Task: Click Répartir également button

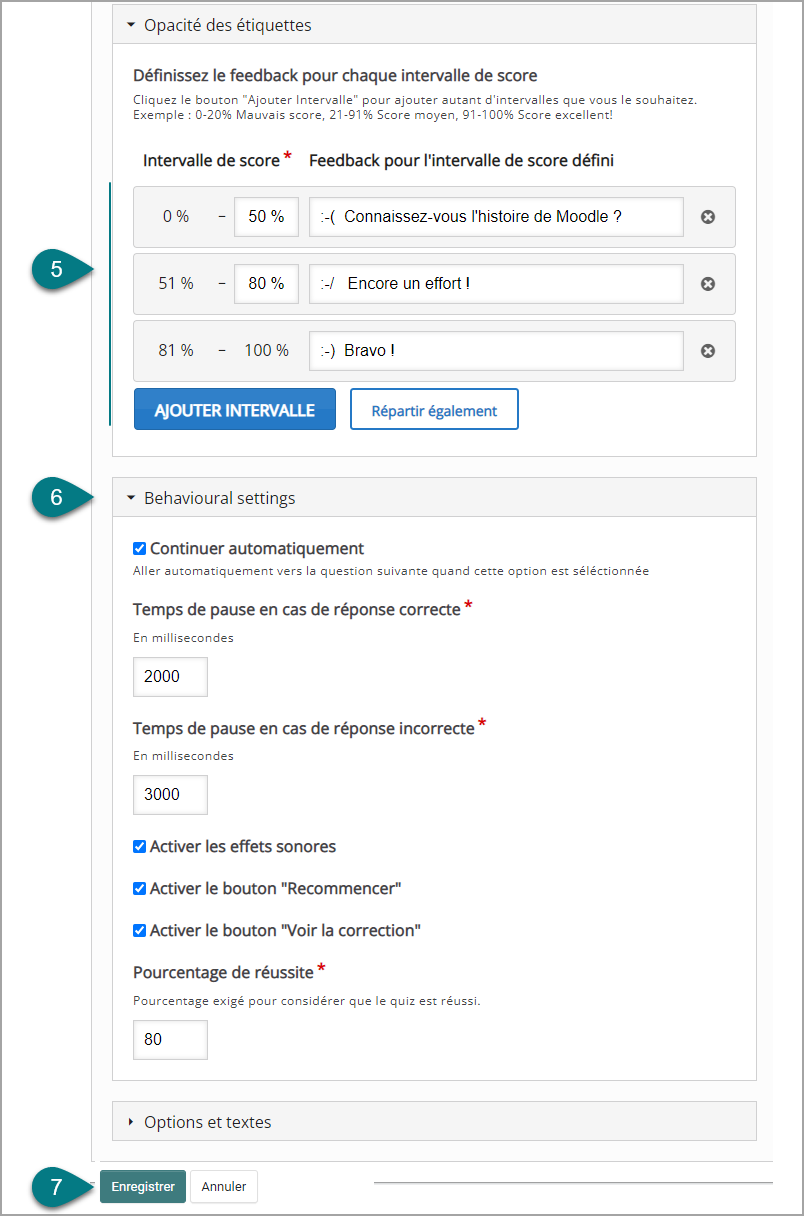Action: pos(434,410)
